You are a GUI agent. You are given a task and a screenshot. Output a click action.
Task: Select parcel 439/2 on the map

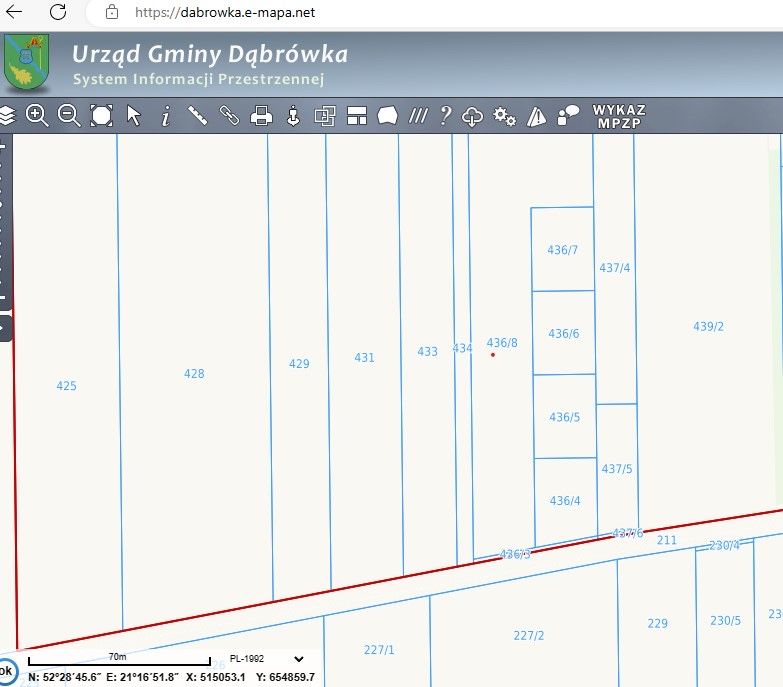pyautogui.click(x=708, y=327)
